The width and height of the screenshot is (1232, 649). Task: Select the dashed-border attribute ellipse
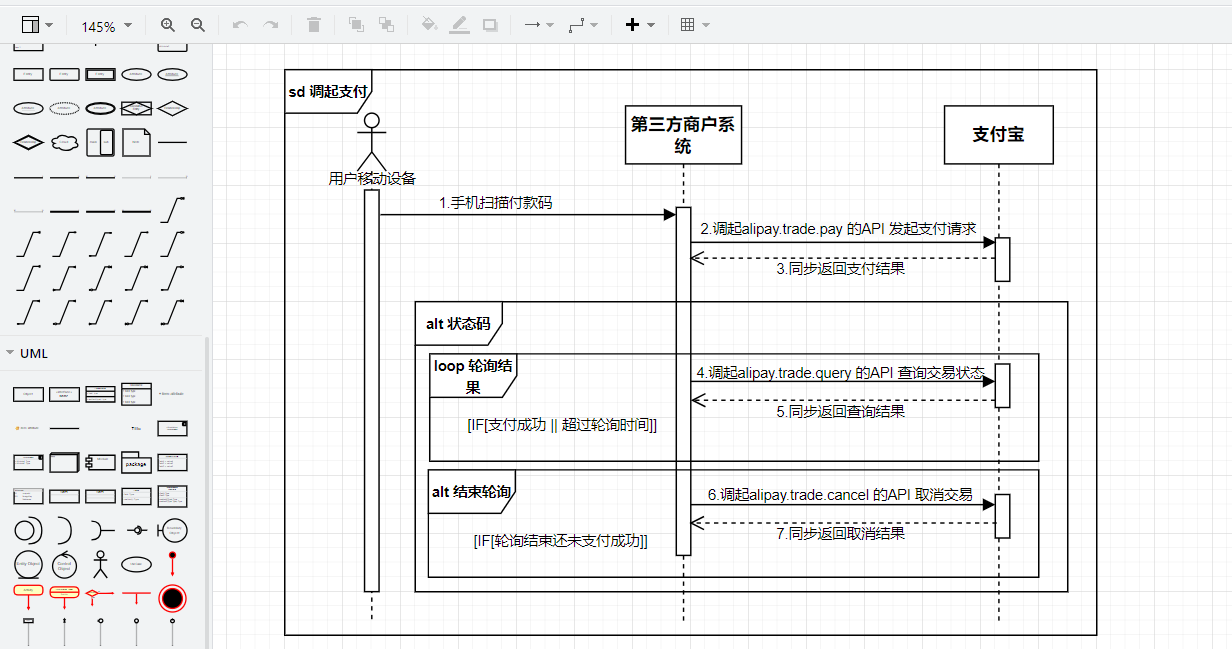(64, 108)
